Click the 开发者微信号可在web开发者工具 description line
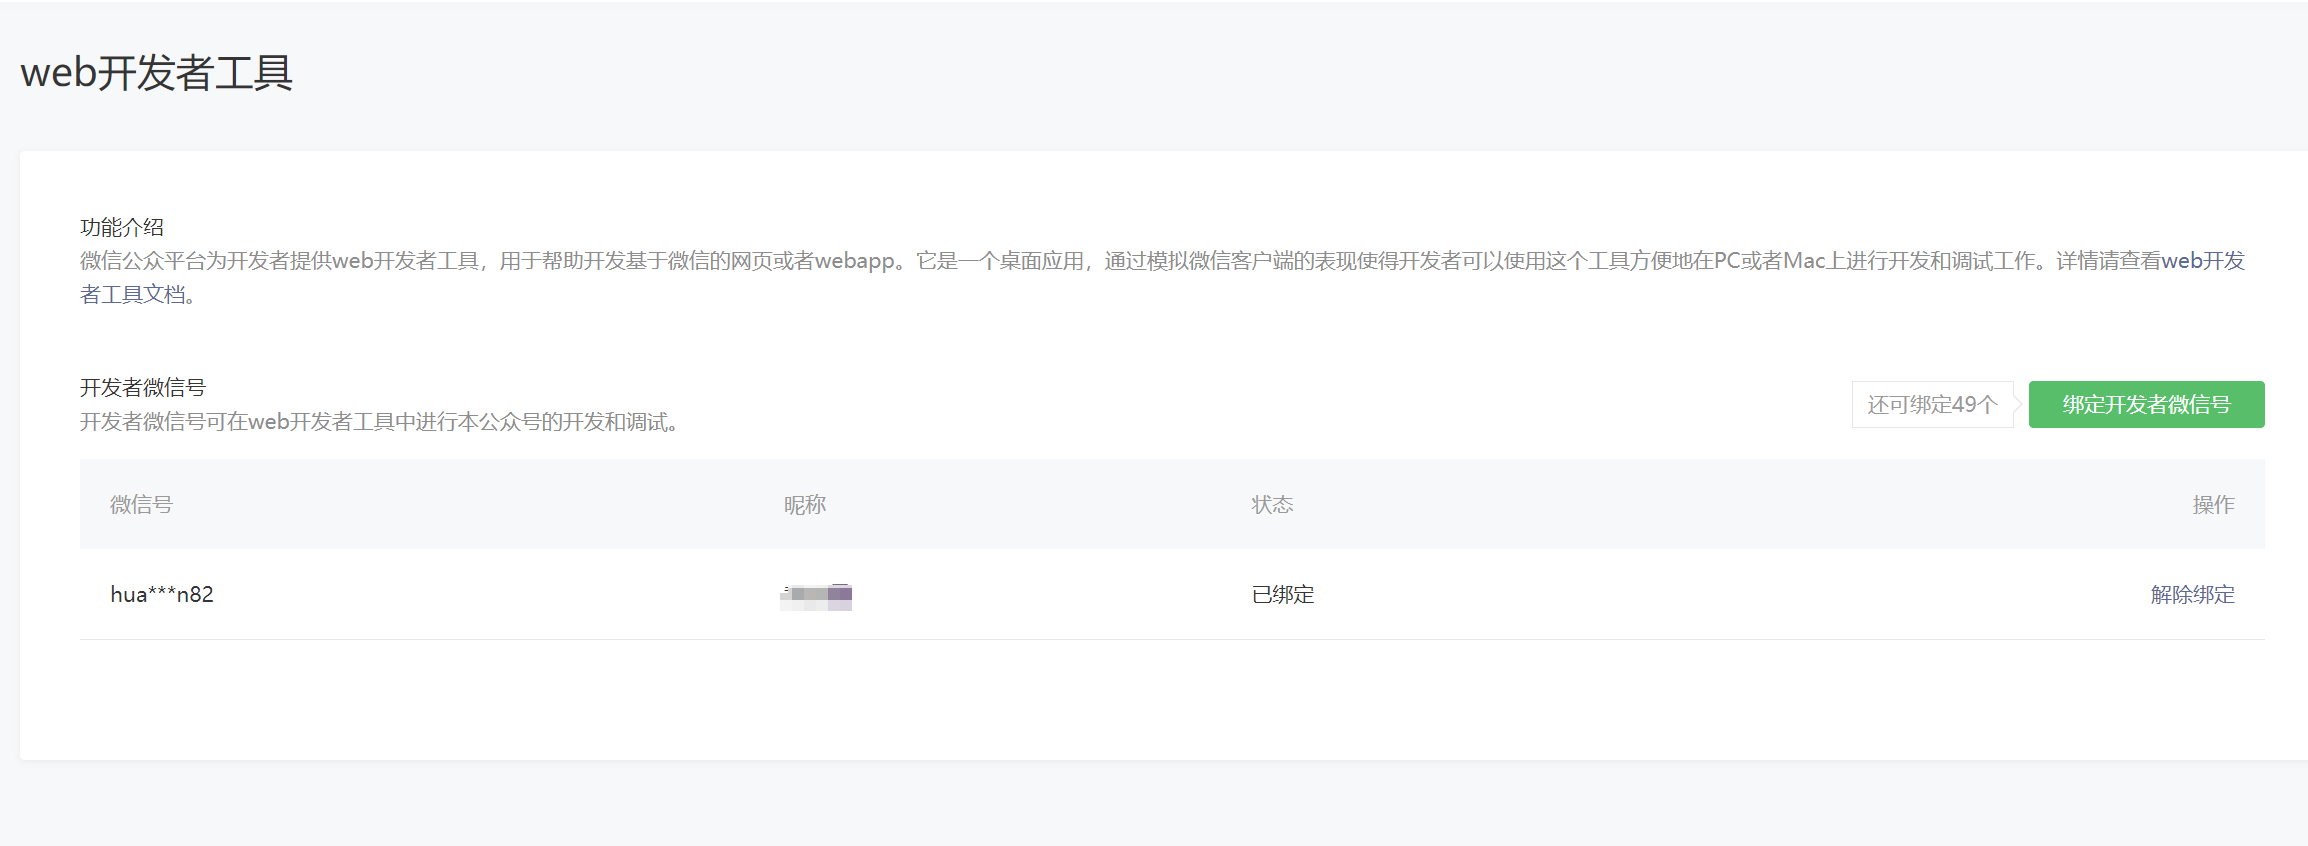This screenshot has width=2308, height=846. tap(382, 422)
